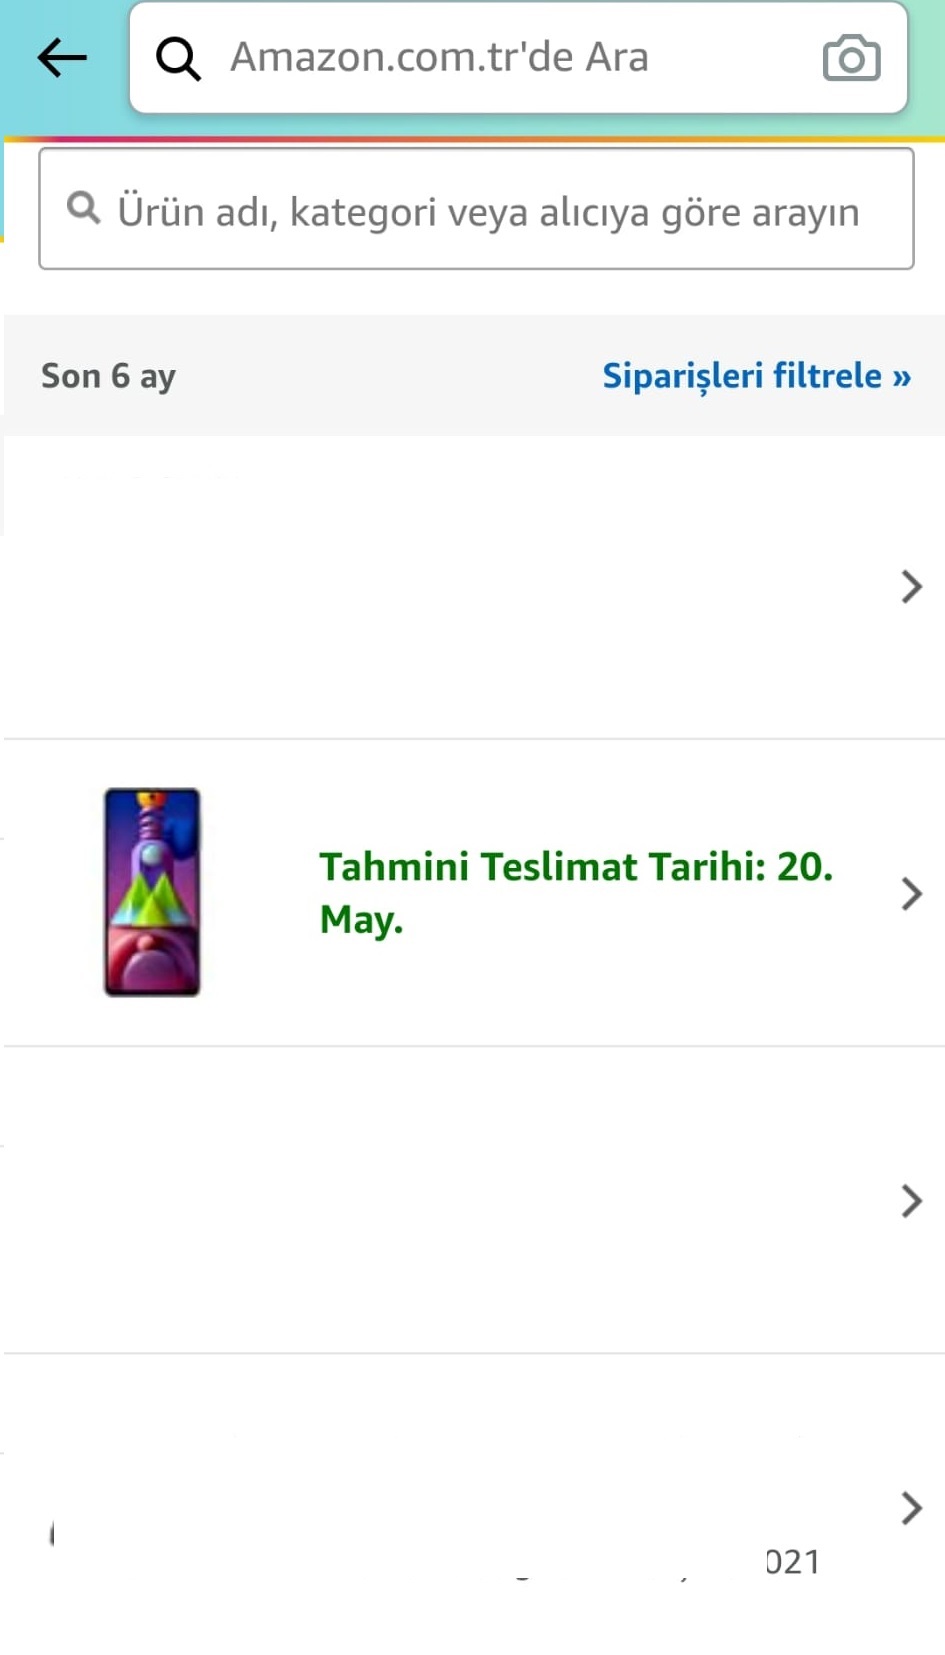
Task: Tap the order date text ending in 021
Action: (792, 1561)
